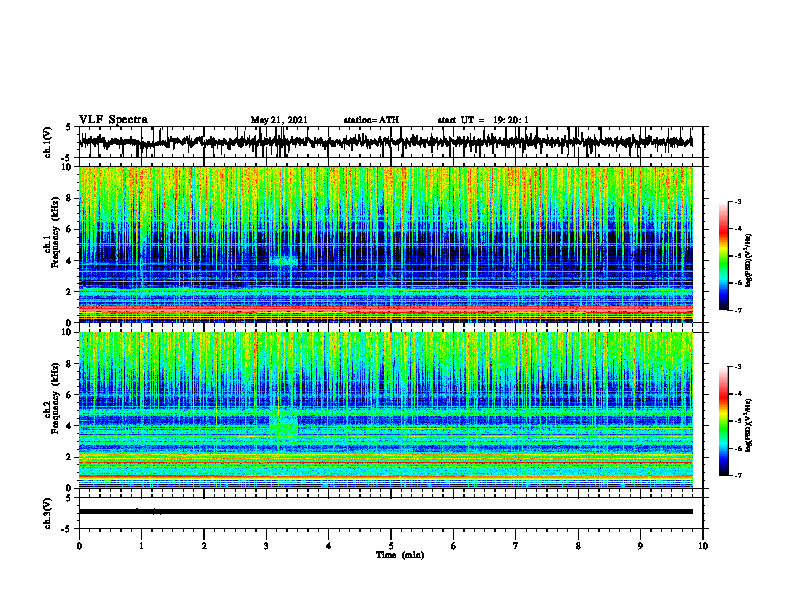Click time axis tick label "3"
Screen dimensions: 792x612
tap(266, 546)
